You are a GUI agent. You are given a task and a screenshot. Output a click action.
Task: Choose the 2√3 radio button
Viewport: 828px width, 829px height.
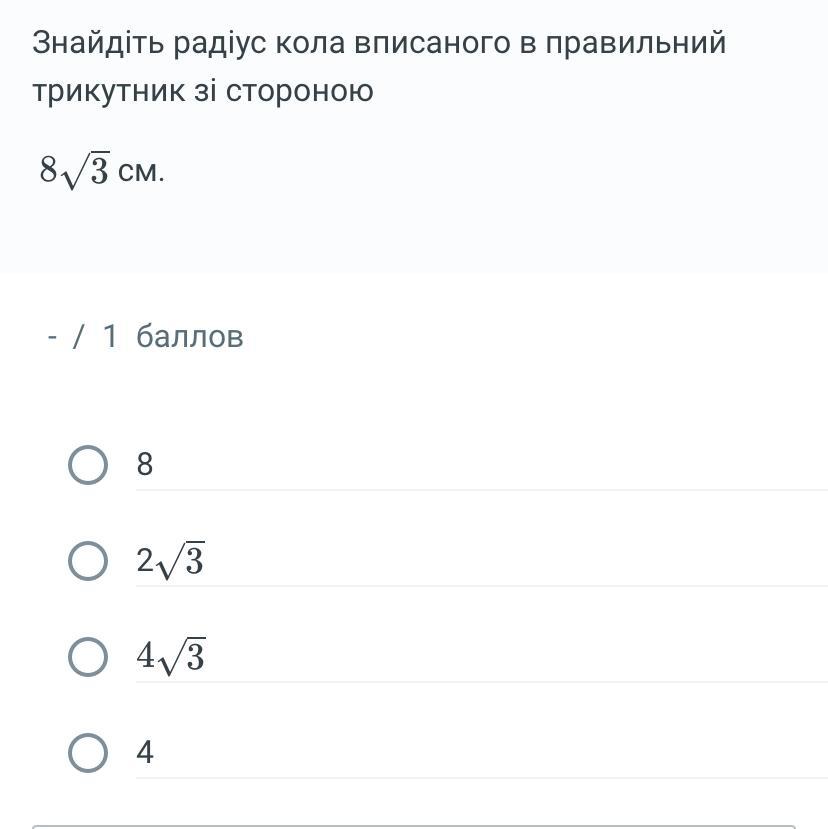88,561
